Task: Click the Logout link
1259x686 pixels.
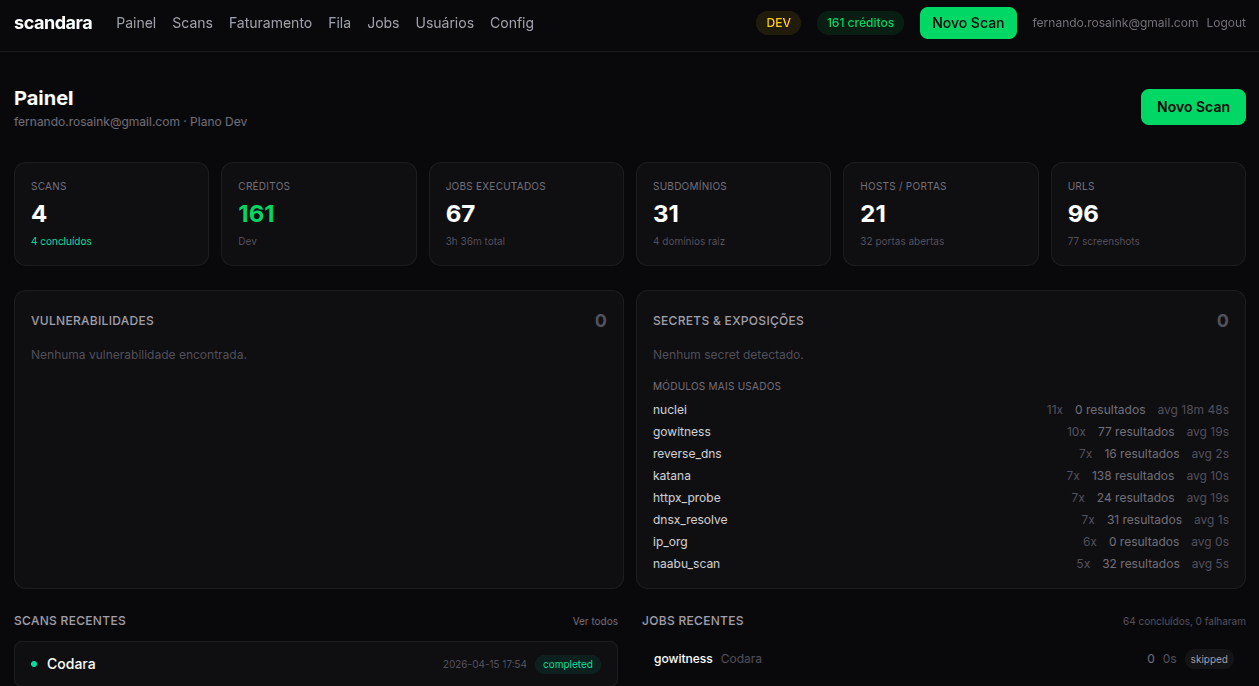Action: (1225, 22)
